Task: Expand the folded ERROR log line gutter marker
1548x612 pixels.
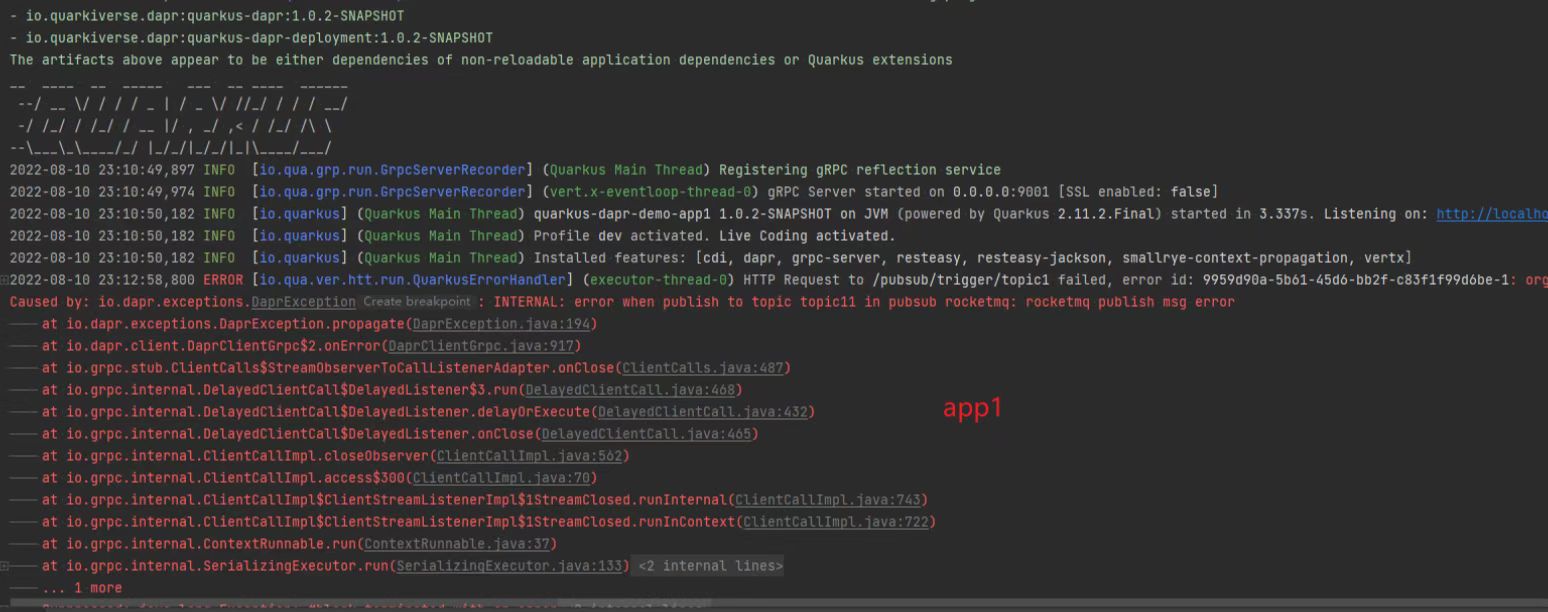Action: pyautogui.click(x=5, y=280)
